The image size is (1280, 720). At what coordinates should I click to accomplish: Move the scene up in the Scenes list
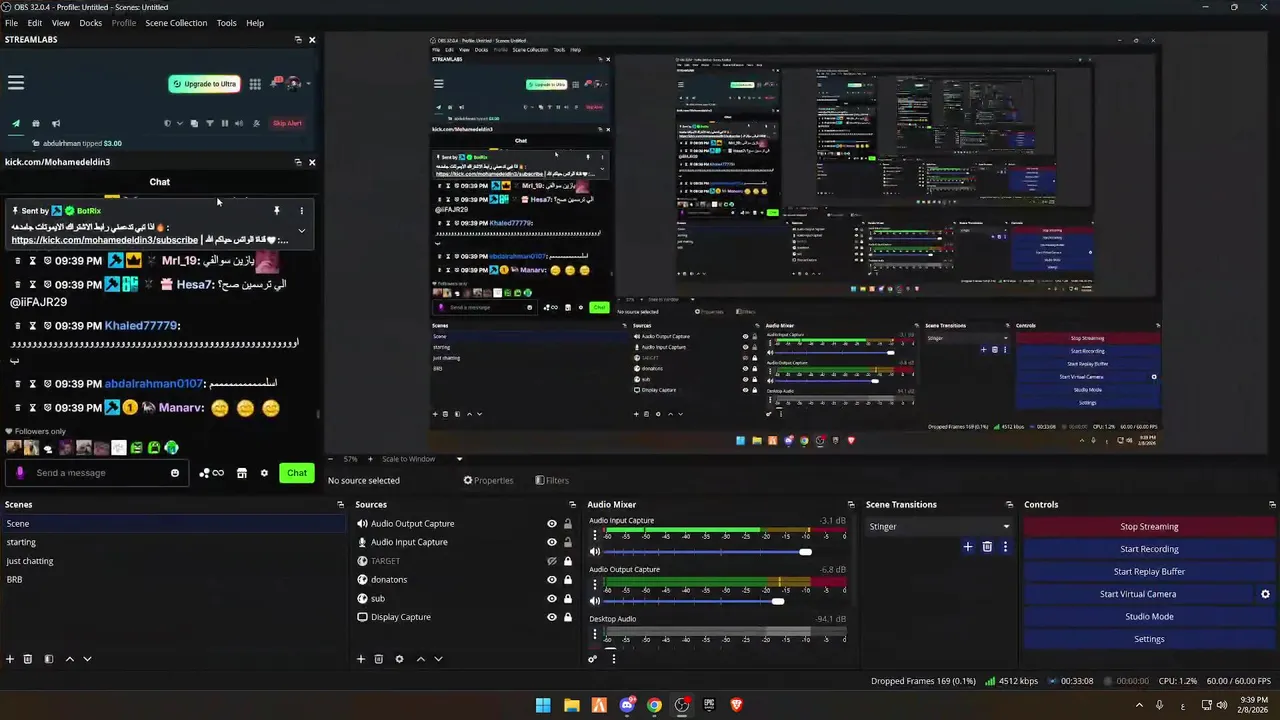pos(69,659)
